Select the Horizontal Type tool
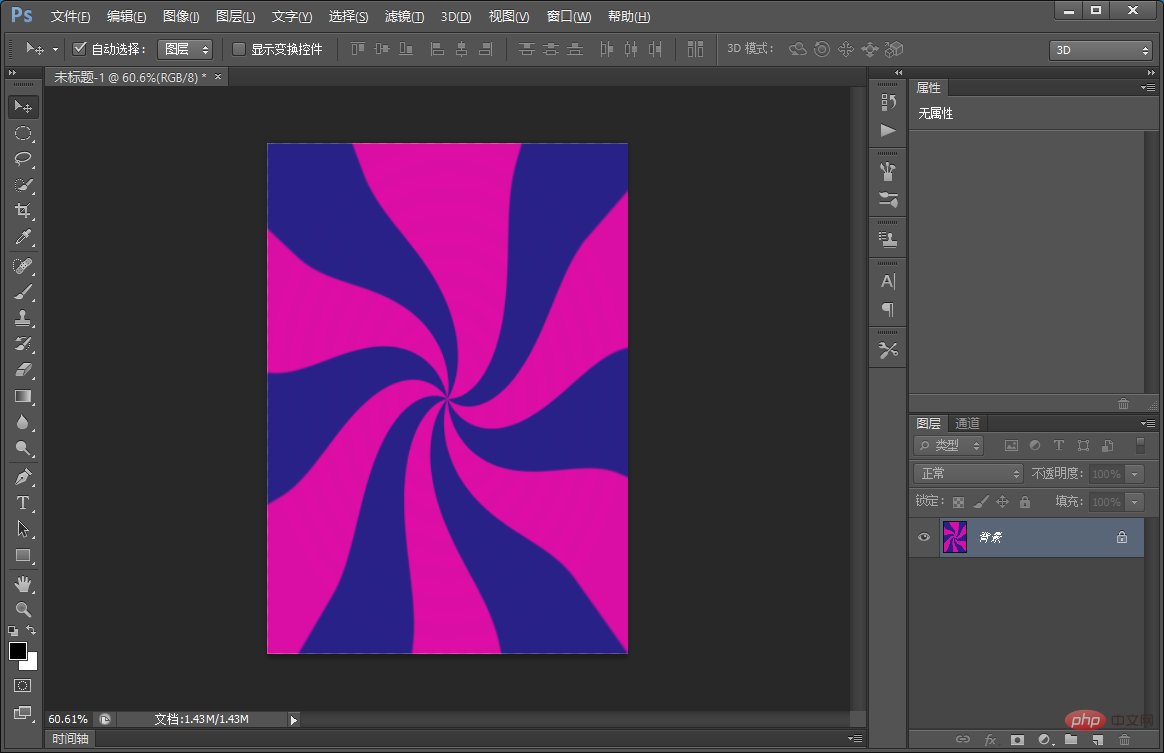This screenshot has width=1164, height=753. (23, 503)
